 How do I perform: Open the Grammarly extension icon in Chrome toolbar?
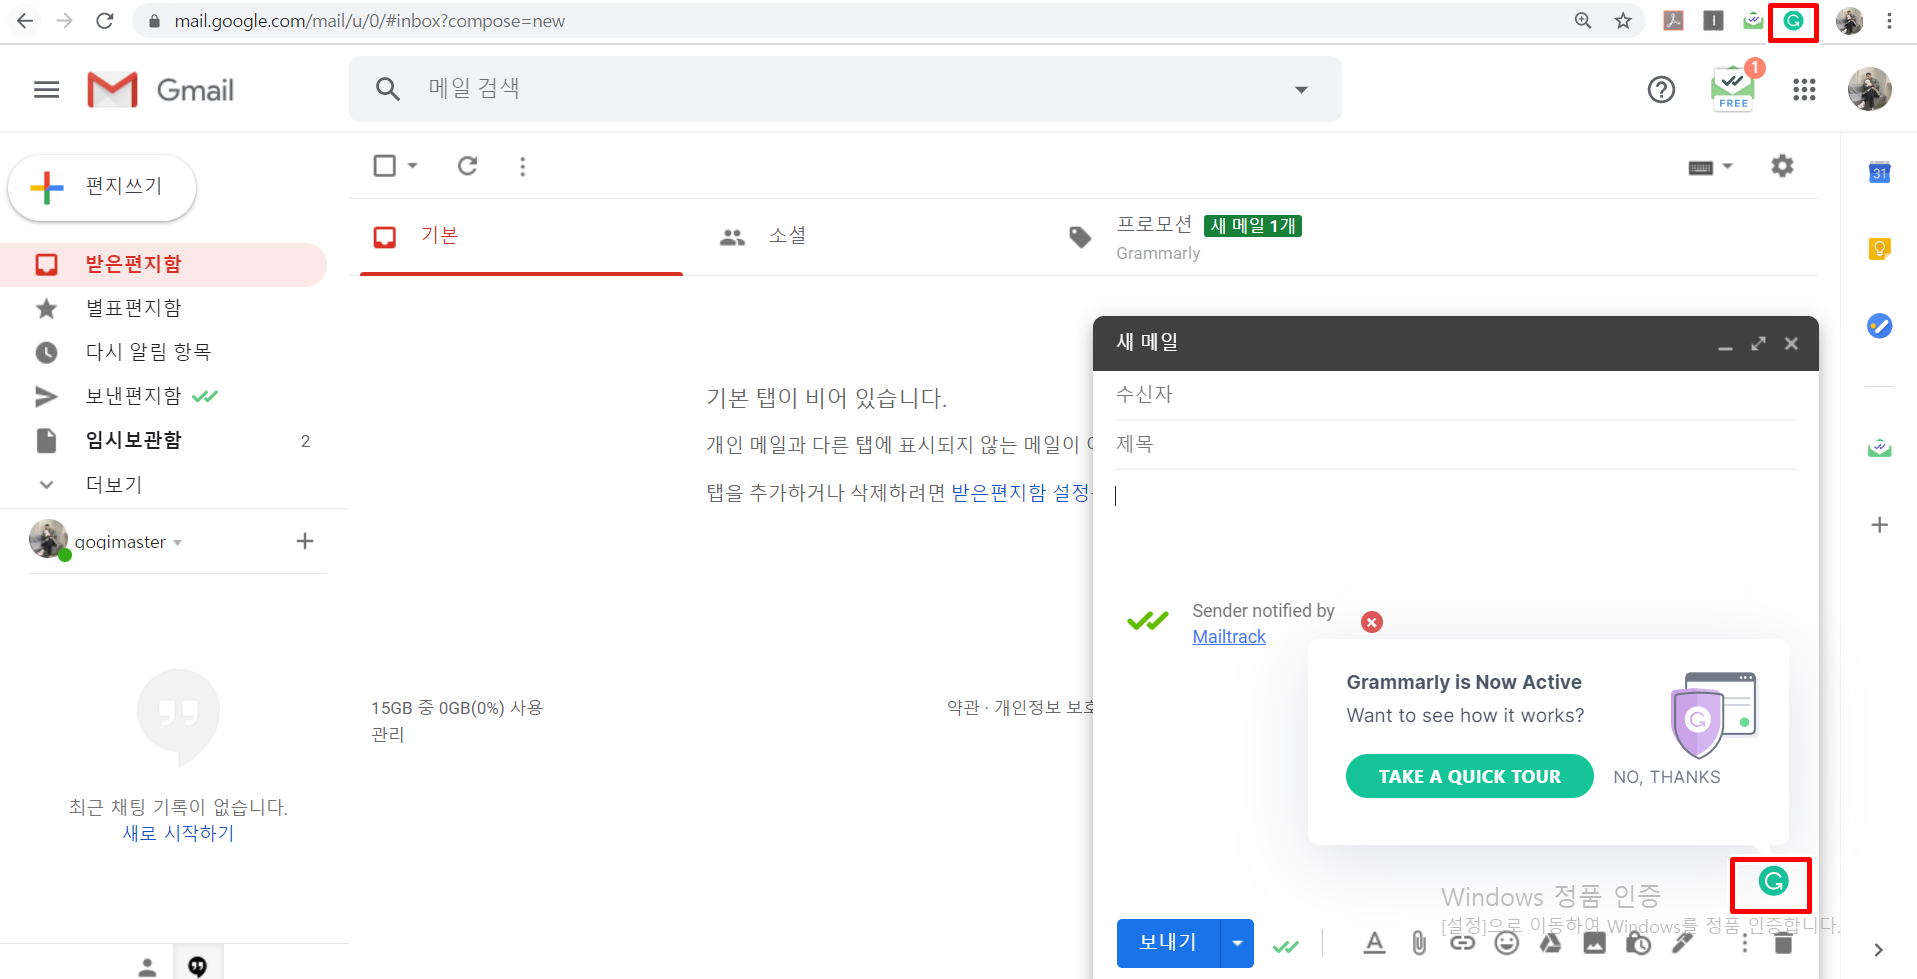click(x=1794, y=21)
